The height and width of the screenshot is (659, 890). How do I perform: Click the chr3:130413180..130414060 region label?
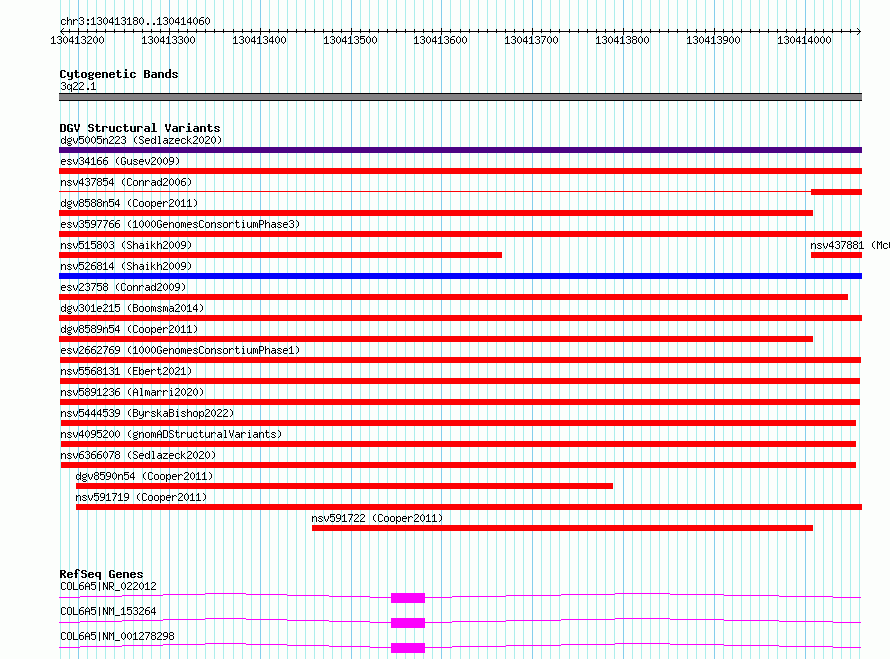tap(135, 21)
